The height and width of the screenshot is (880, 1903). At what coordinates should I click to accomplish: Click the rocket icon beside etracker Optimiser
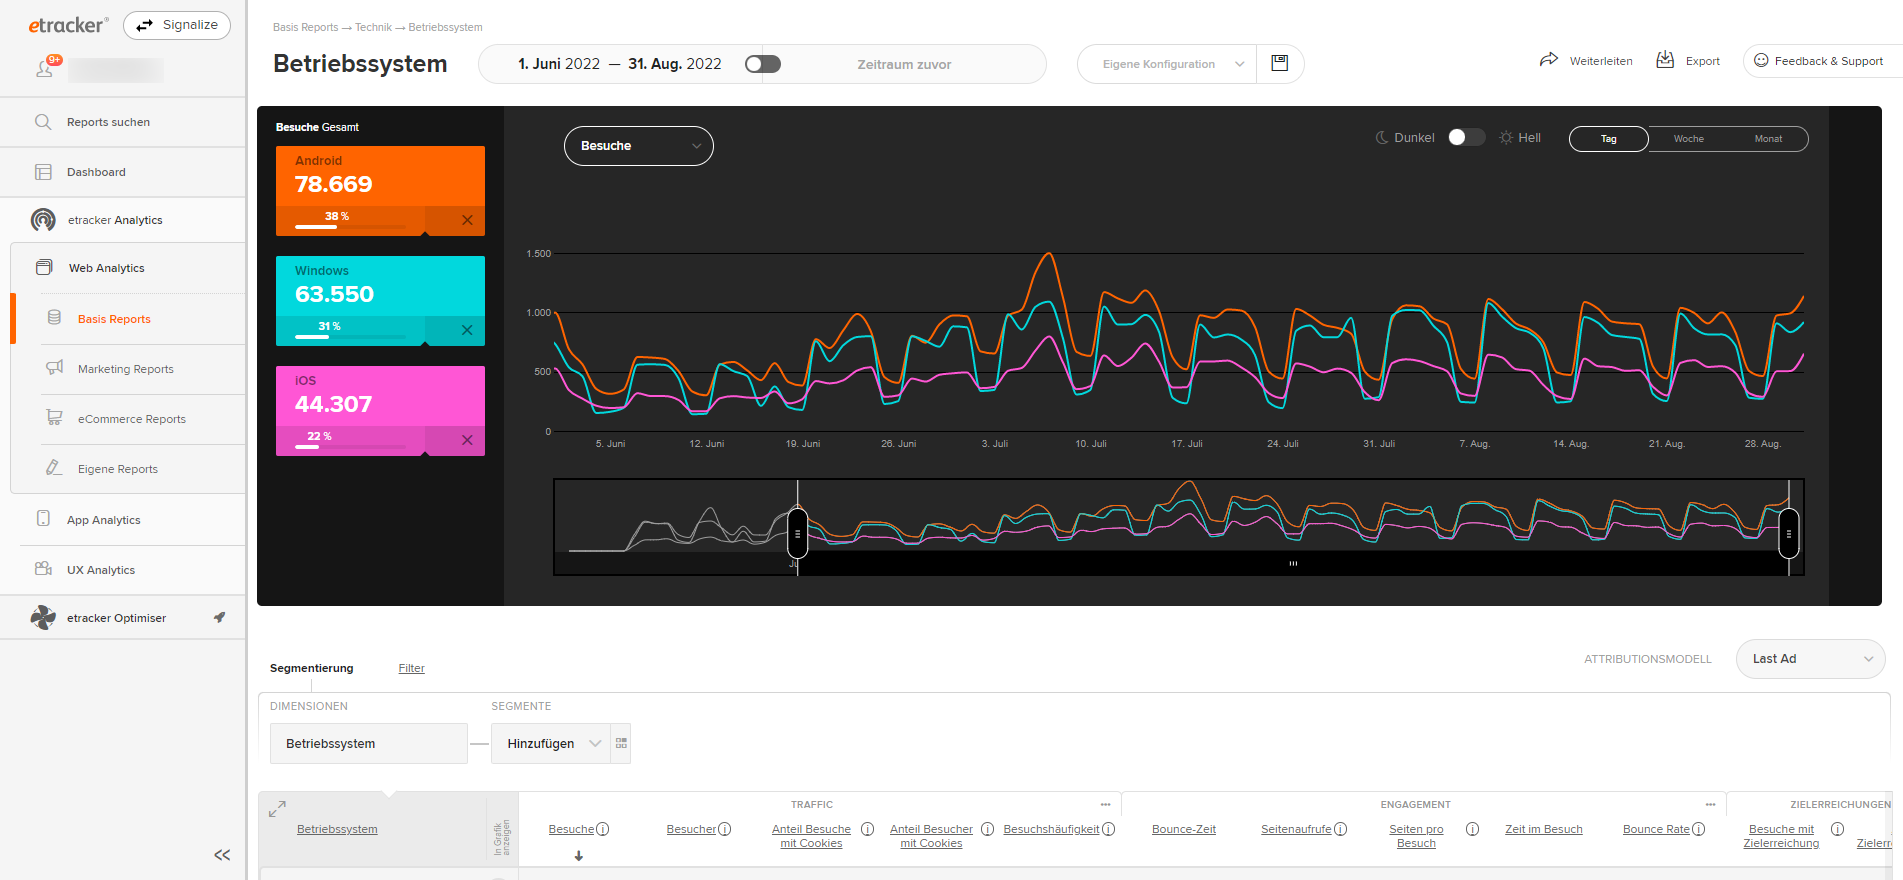tap(219, 617)
